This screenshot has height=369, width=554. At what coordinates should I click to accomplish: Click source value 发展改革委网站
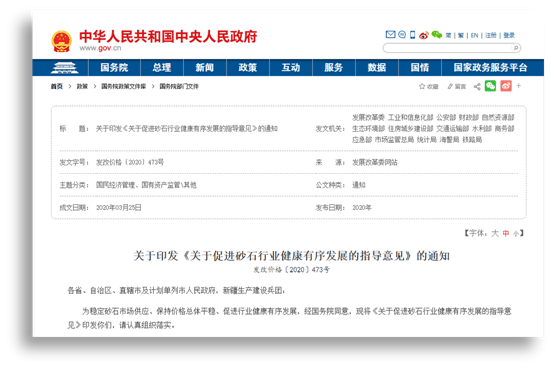[x=375, y=162]
